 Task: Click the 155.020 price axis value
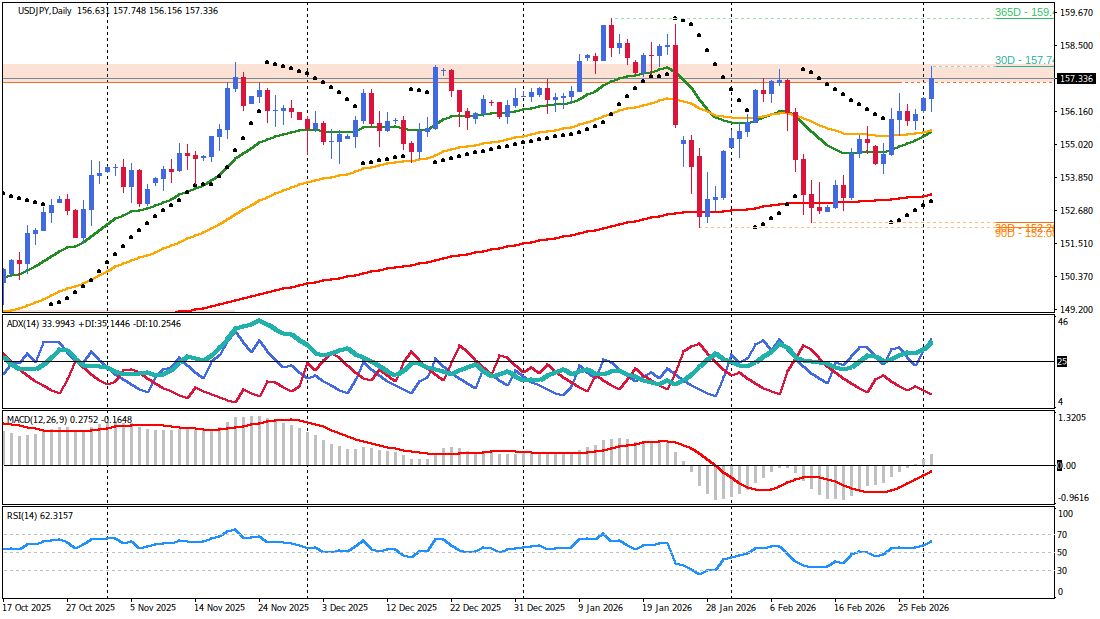[1077, 145]
